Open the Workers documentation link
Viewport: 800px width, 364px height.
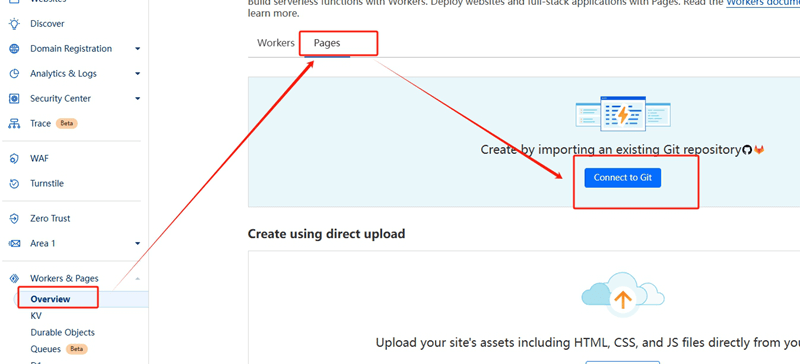pyautogui.click(x=763, y=3)
